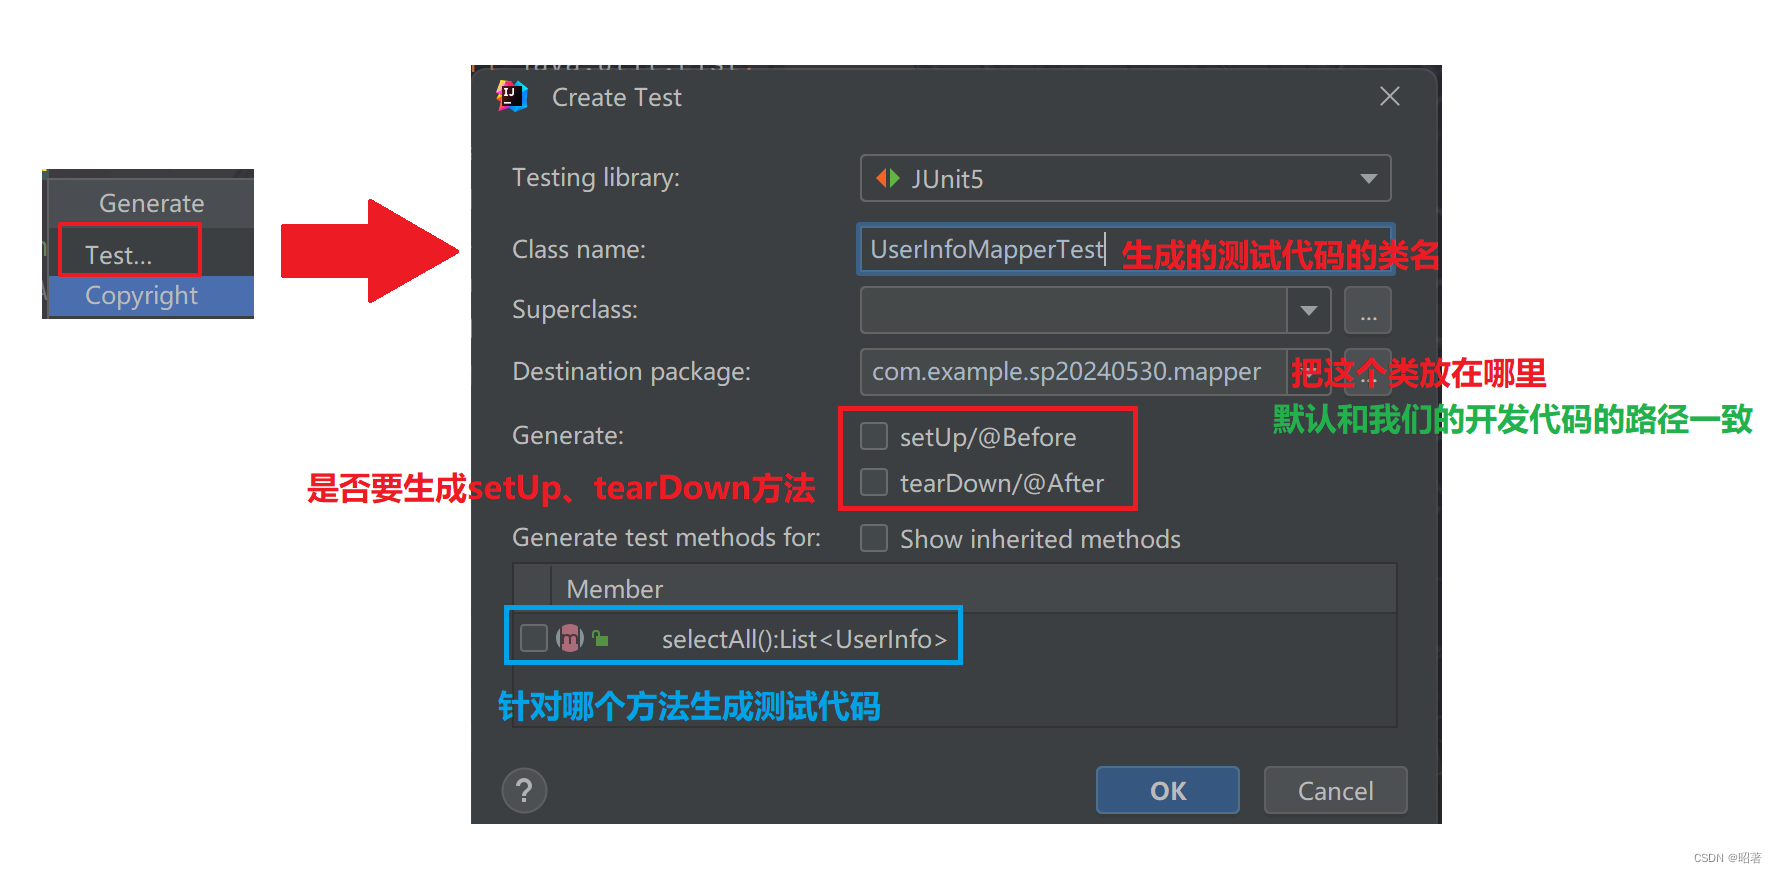Click into the Superclass combo field

pos(1074,310)
